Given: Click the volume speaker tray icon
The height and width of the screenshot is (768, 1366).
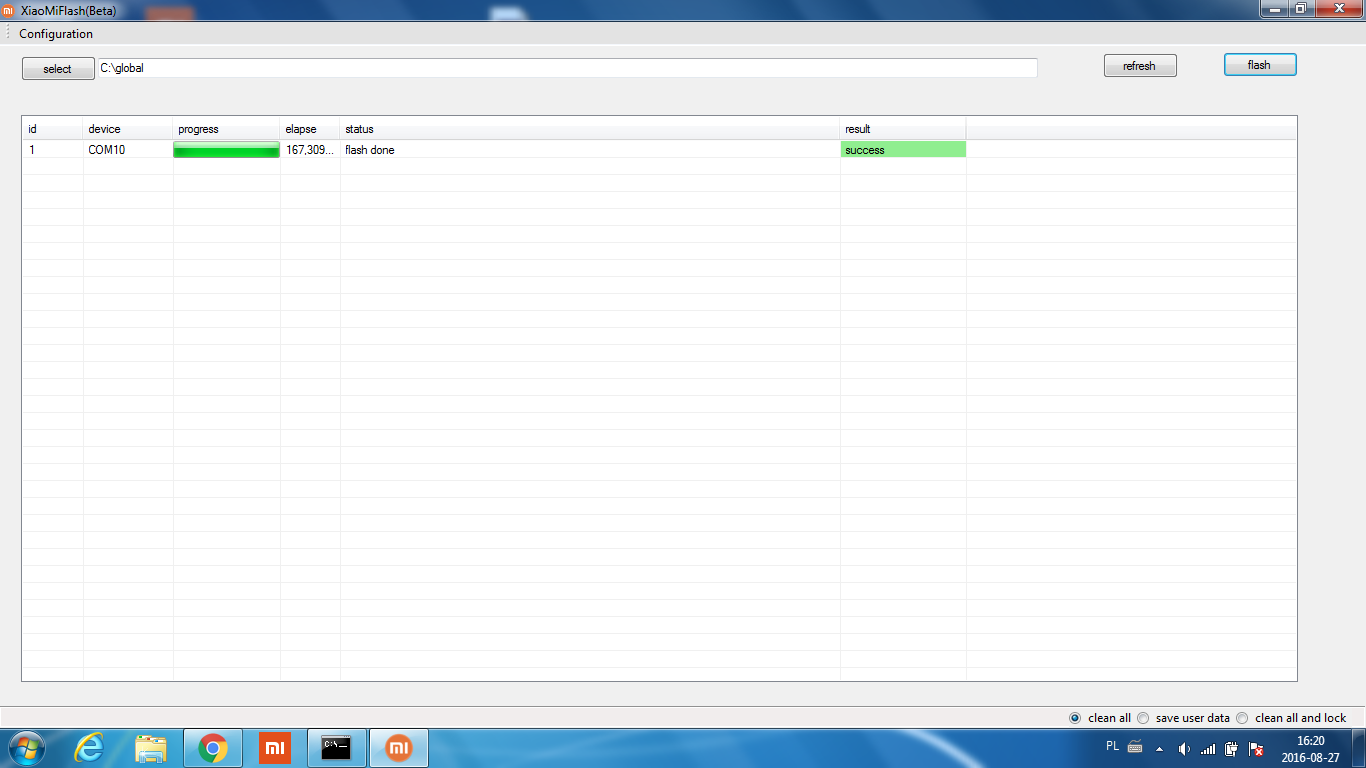Looking at the screenshot, I should [x=1184, y=748].
